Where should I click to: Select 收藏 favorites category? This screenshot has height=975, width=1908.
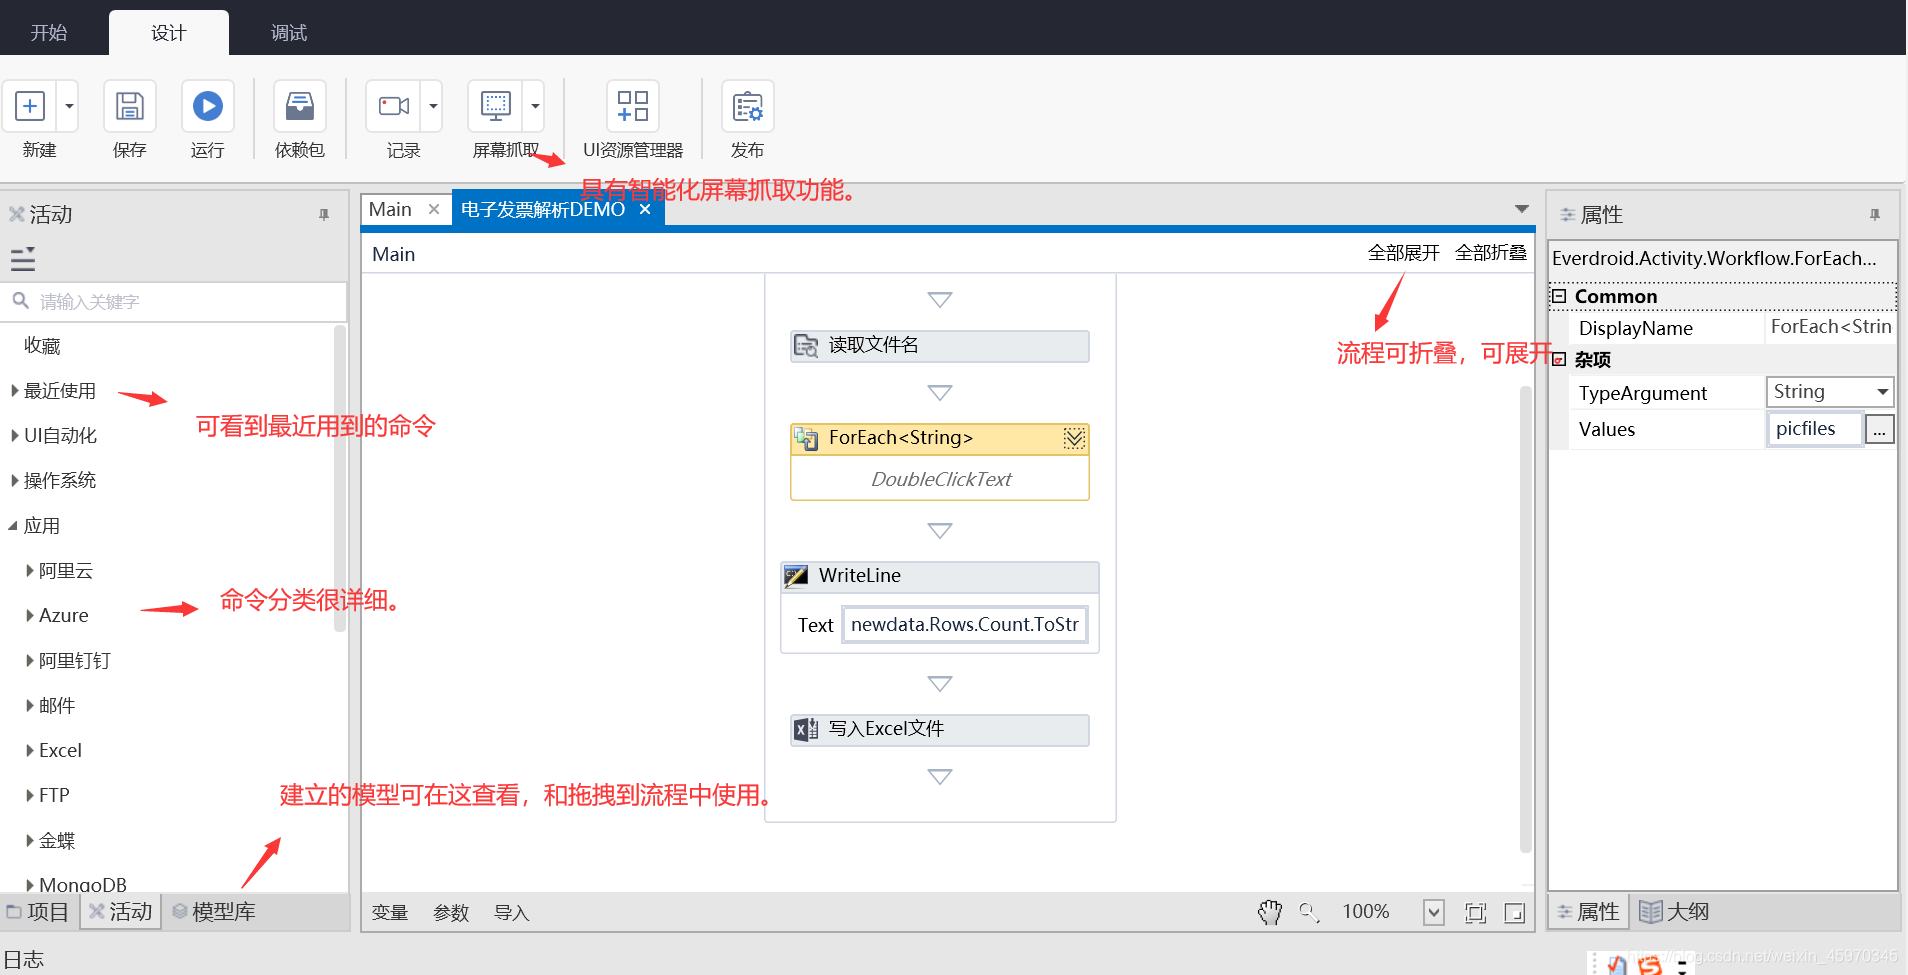[43, 345]
